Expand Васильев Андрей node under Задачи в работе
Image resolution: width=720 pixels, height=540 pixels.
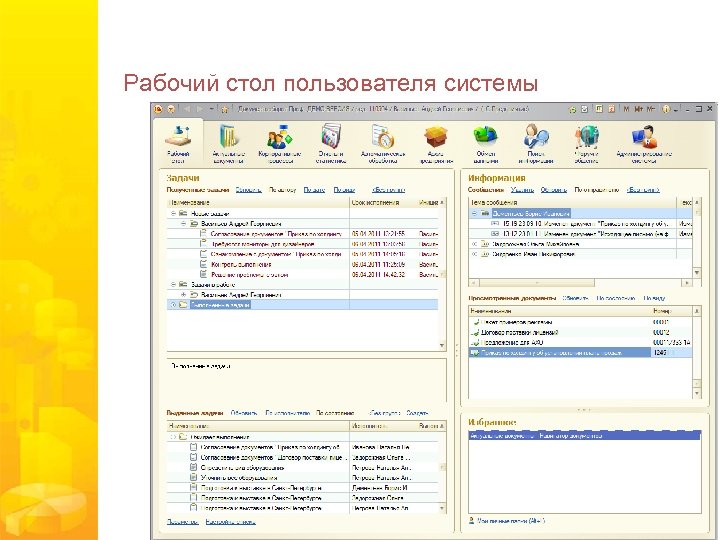[x=184, y=295]
